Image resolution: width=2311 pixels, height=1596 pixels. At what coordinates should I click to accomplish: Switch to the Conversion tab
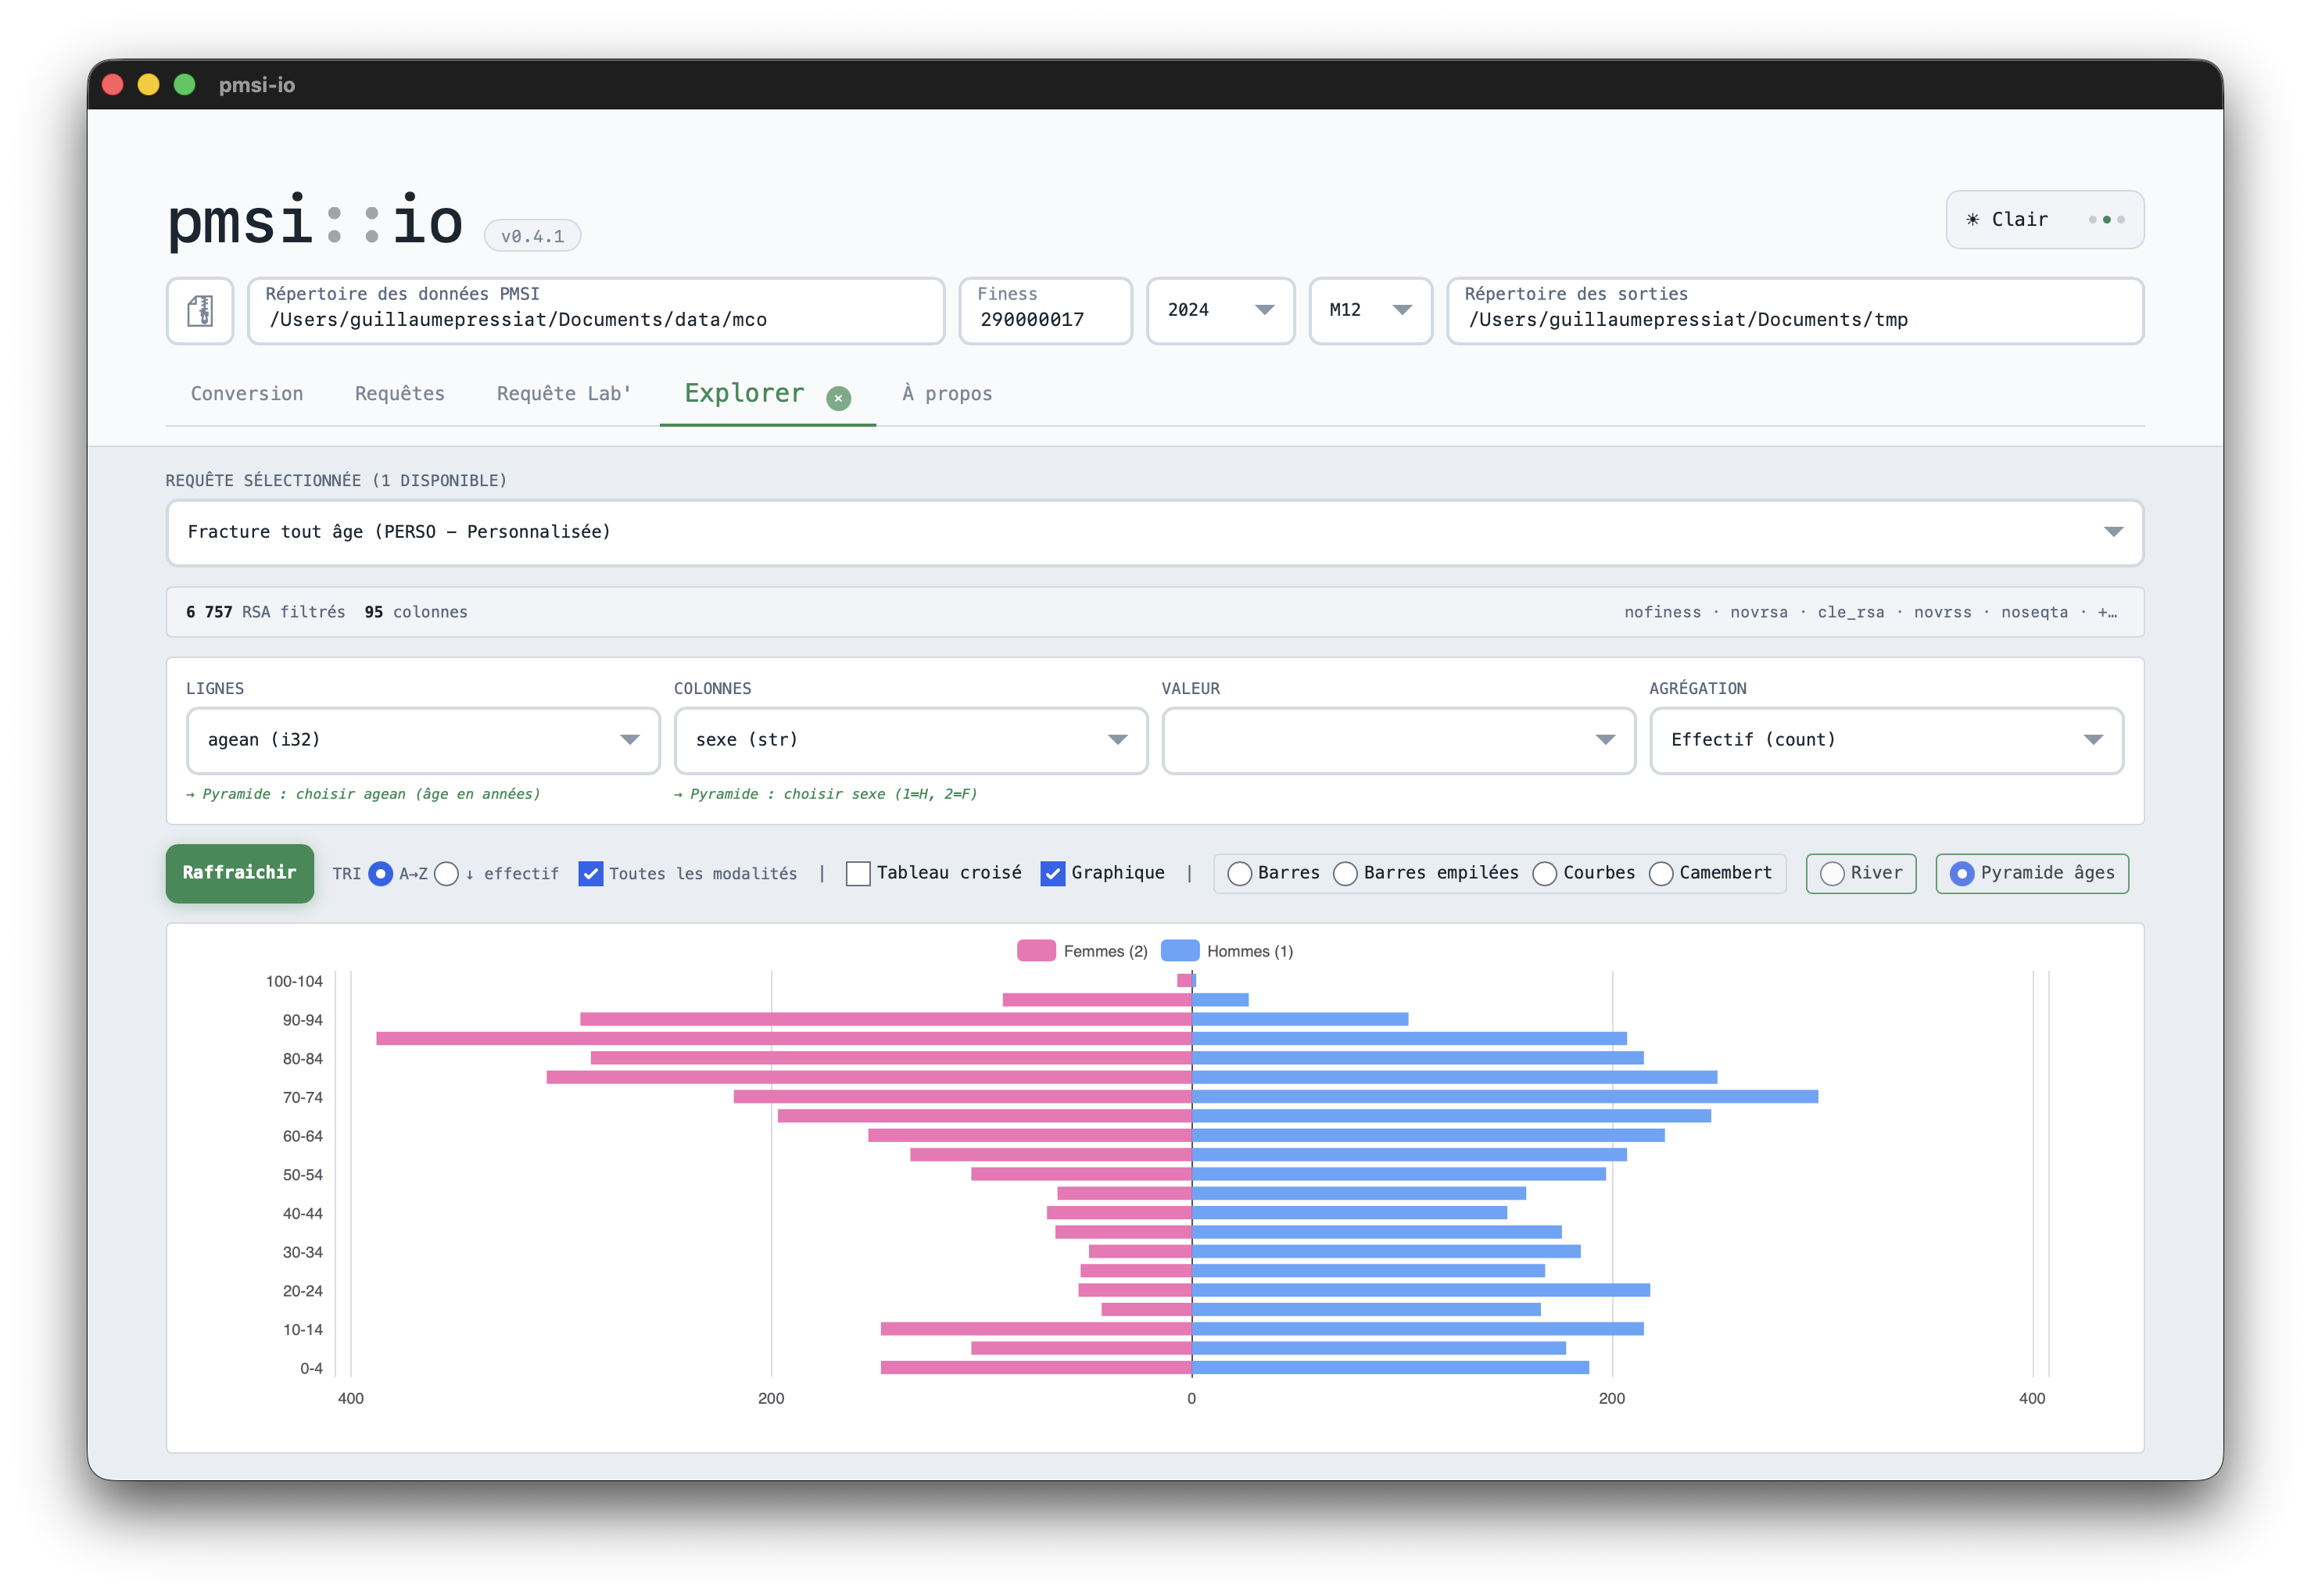pyautogui.click(x=247, y=394)
